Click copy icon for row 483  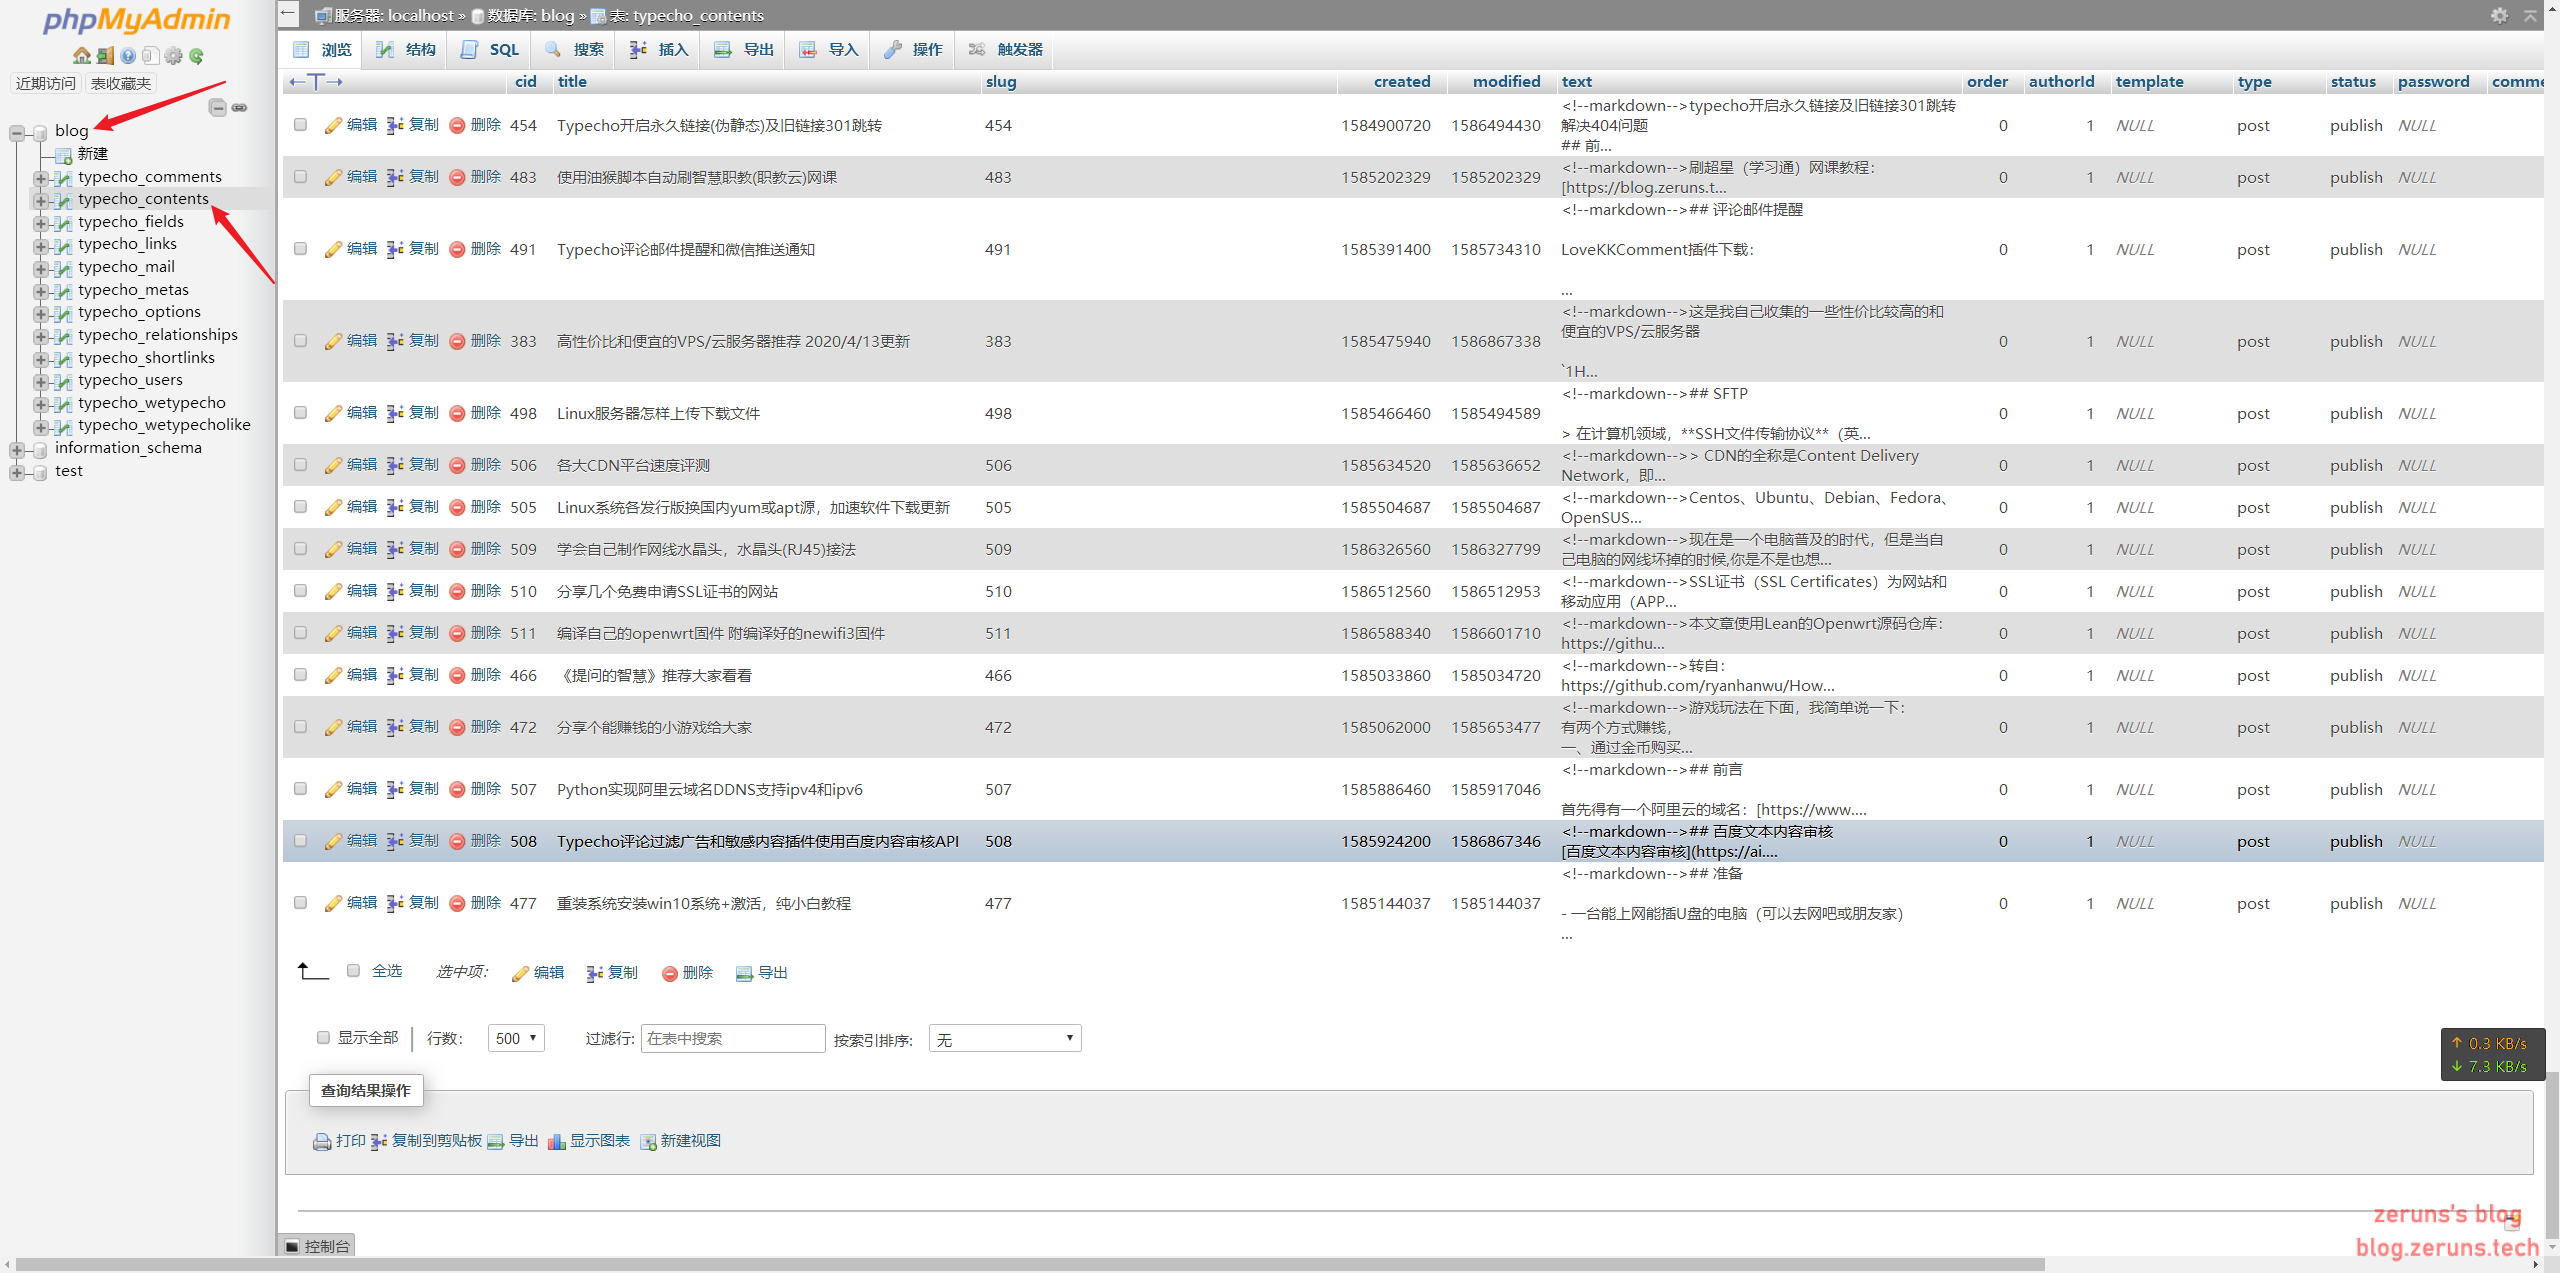click(395, 177)
